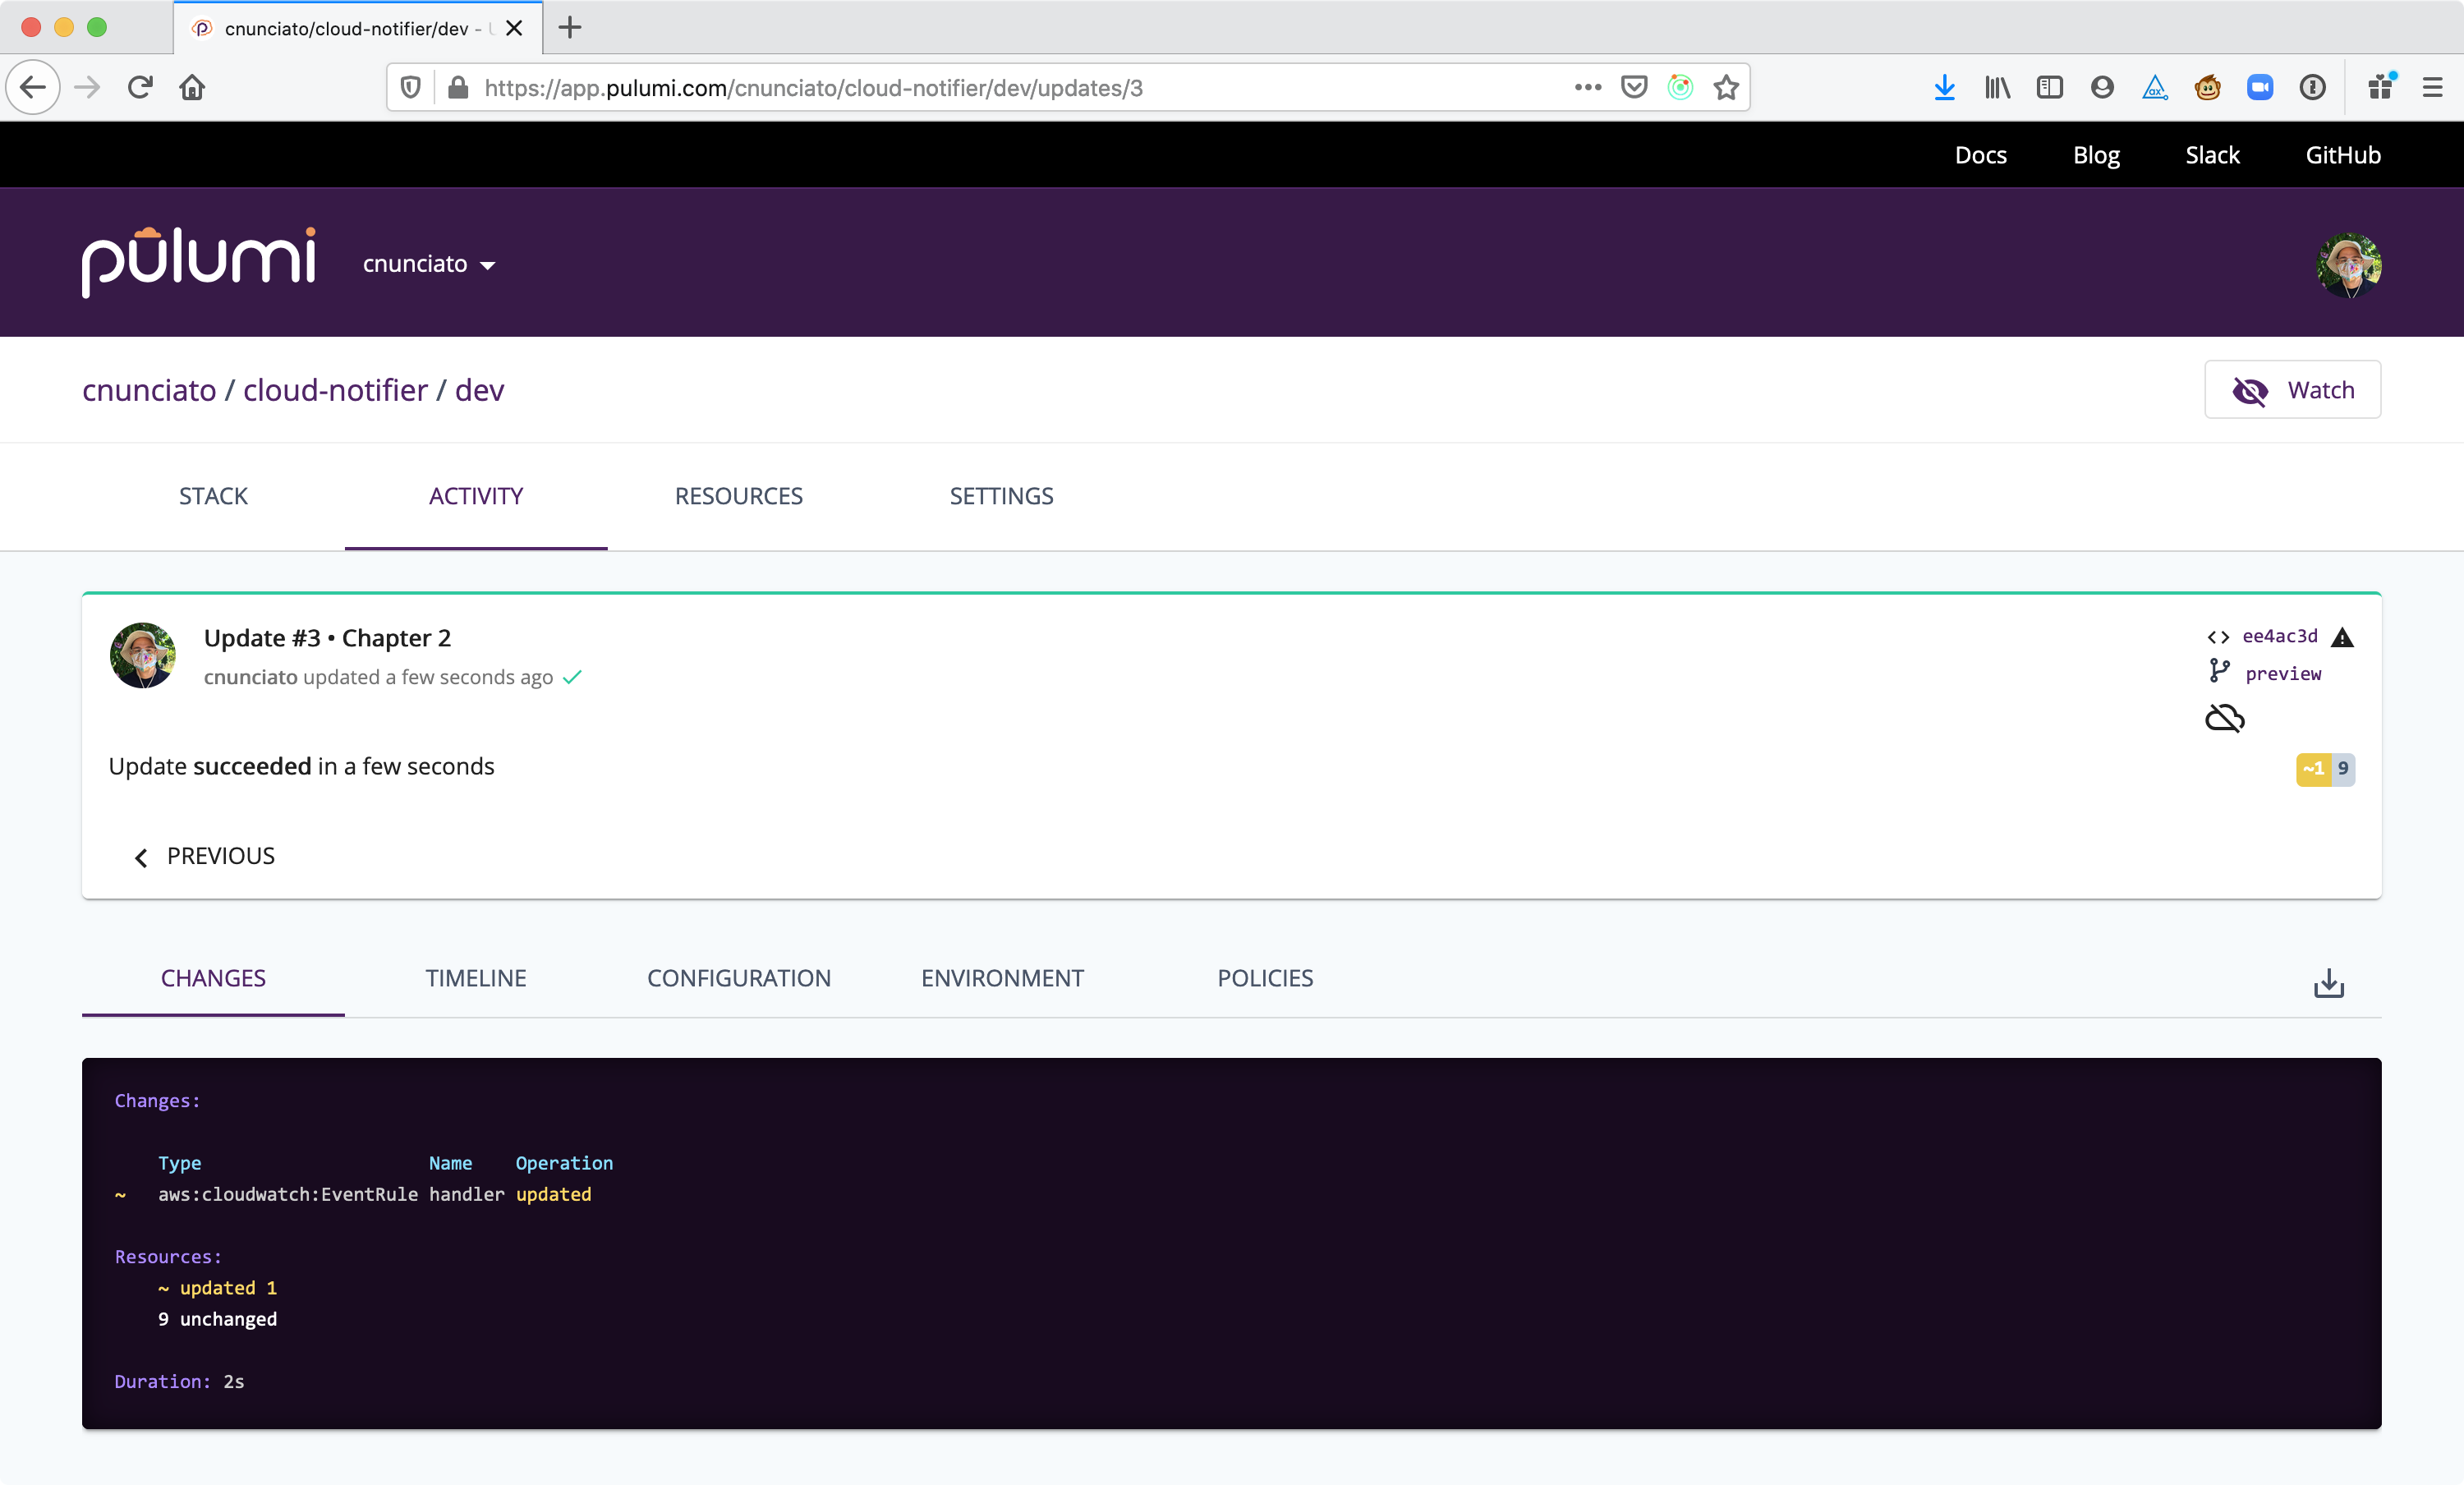Close the cnunciato/cloud-notifier/dev tab
This screenshot has height=1485, width=2464.
514,28
